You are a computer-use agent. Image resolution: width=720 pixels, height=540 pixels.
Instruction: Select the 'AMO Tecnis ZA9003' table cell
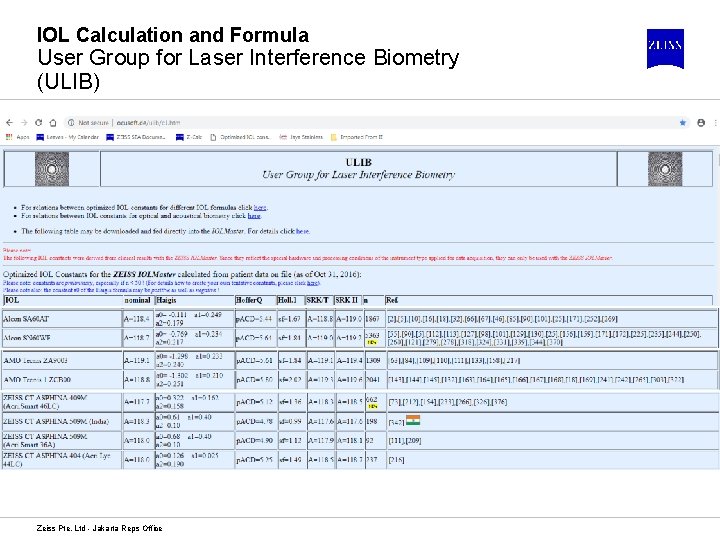click(x=62, y=360)
